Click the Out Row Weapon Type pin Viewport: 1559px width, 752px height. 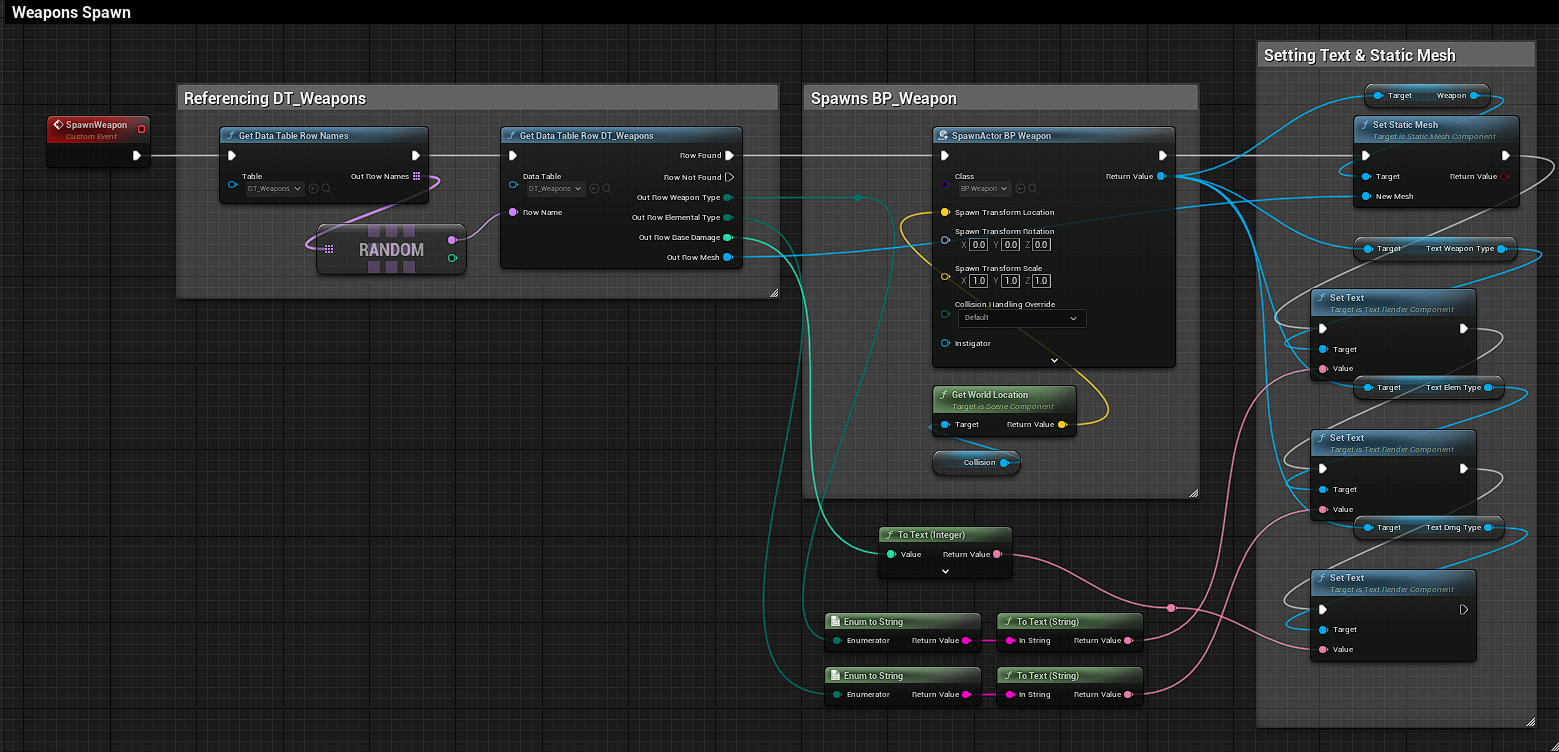tap(727, 197)
